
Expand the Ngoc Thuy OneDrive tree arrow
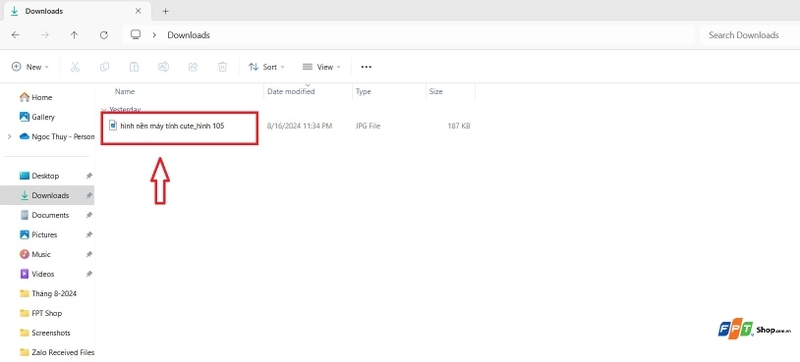click(9, 137)
